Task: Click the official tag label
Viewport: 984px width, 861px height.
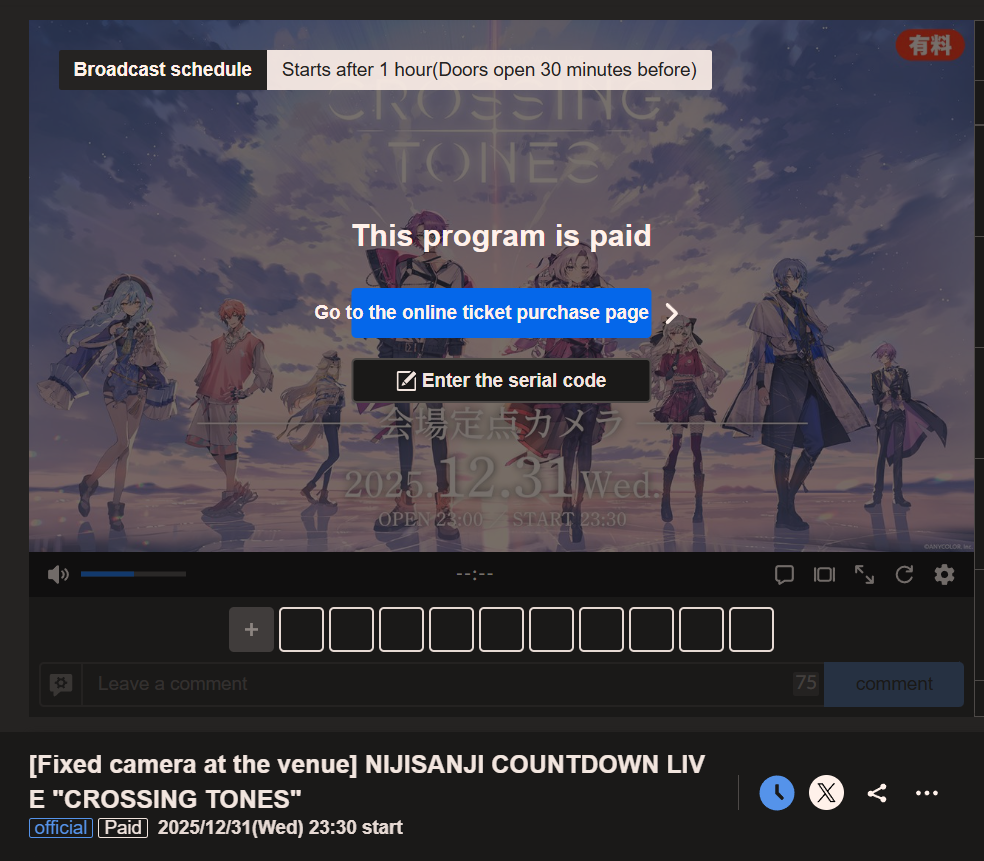Action: (61, 828)
